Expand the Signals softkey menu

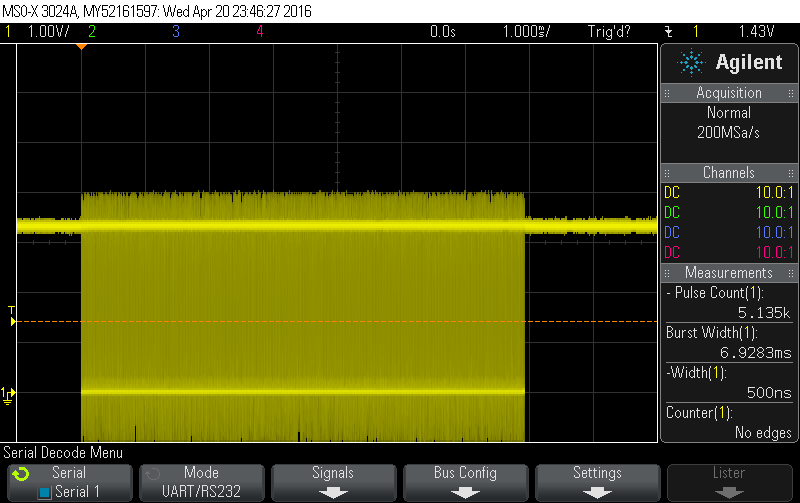333,481
